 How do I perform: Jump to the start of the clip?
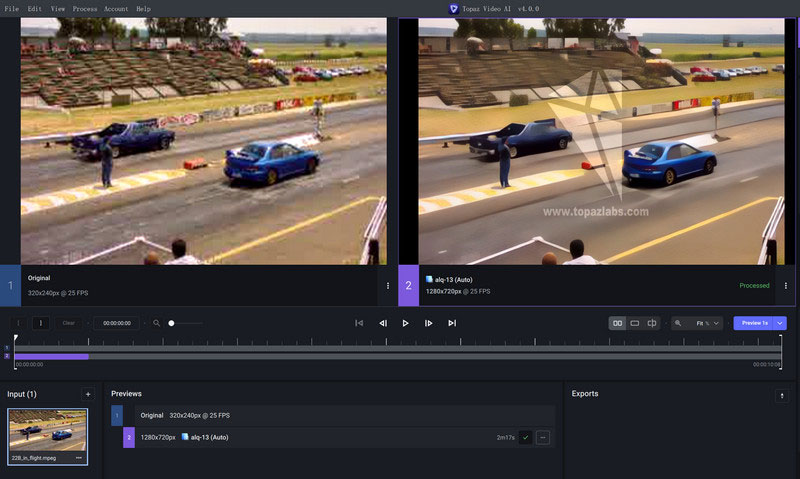click(359, 323)
